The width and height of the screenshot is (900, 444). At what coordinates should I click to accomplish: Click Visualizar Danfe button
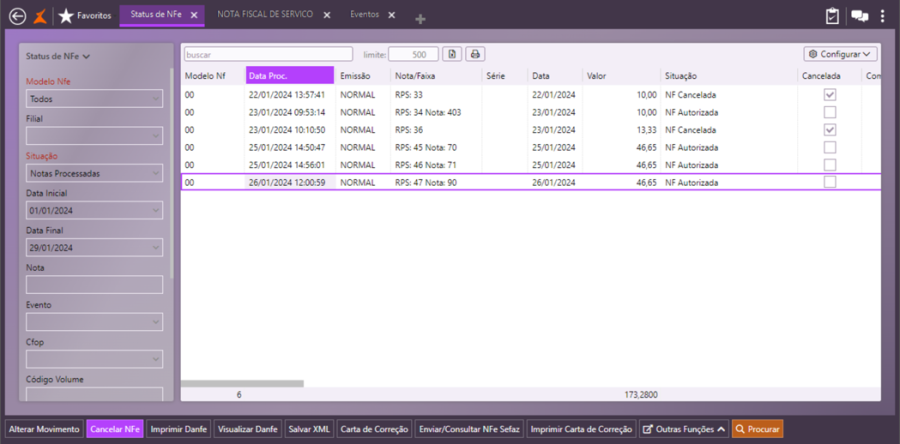249,429
